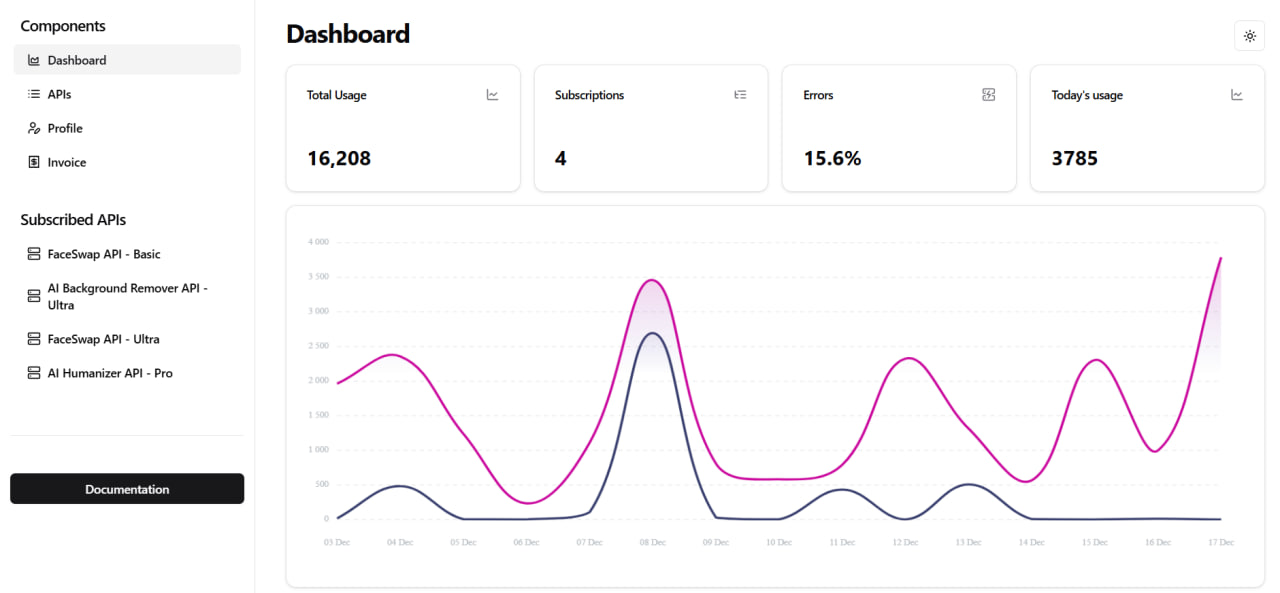
Task: Click the 08 Dec peak on the chart
Action: point(652,281)
